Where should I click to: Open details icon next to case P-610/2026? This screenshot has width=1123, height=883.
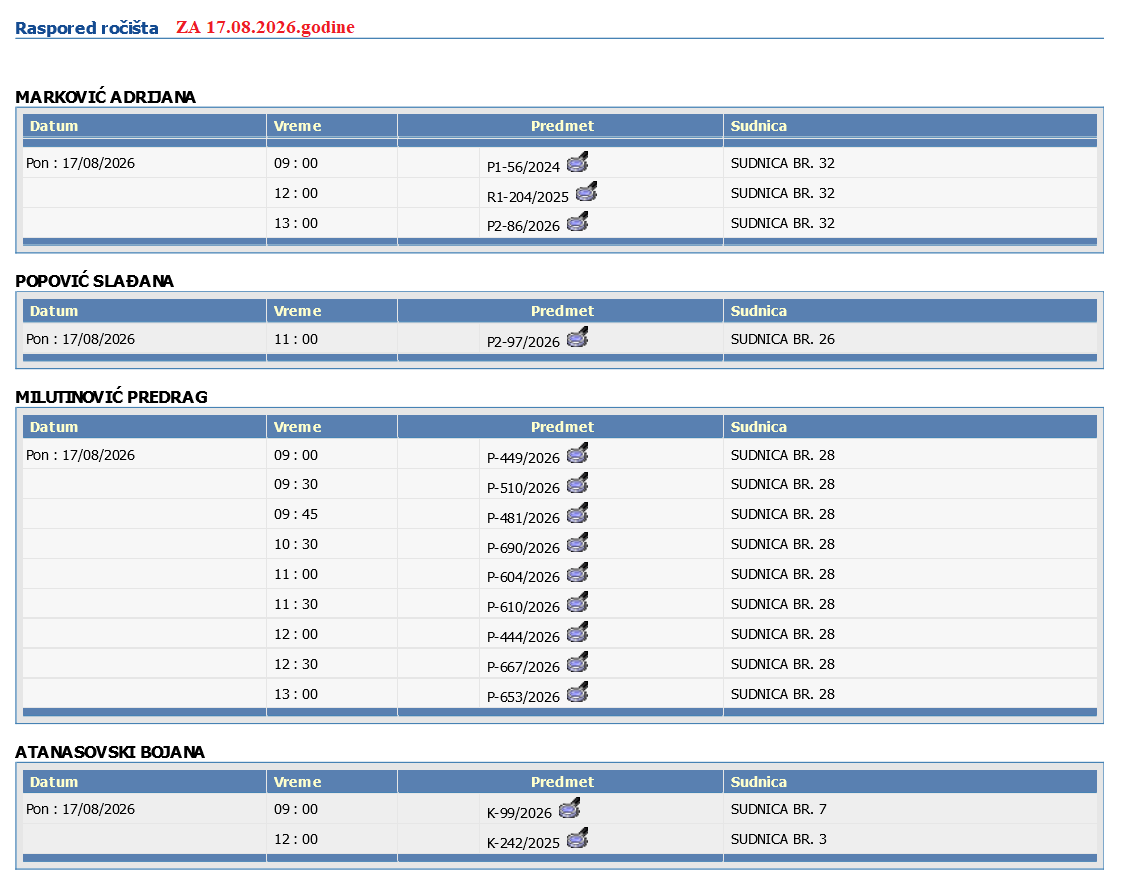click(577, 603)
